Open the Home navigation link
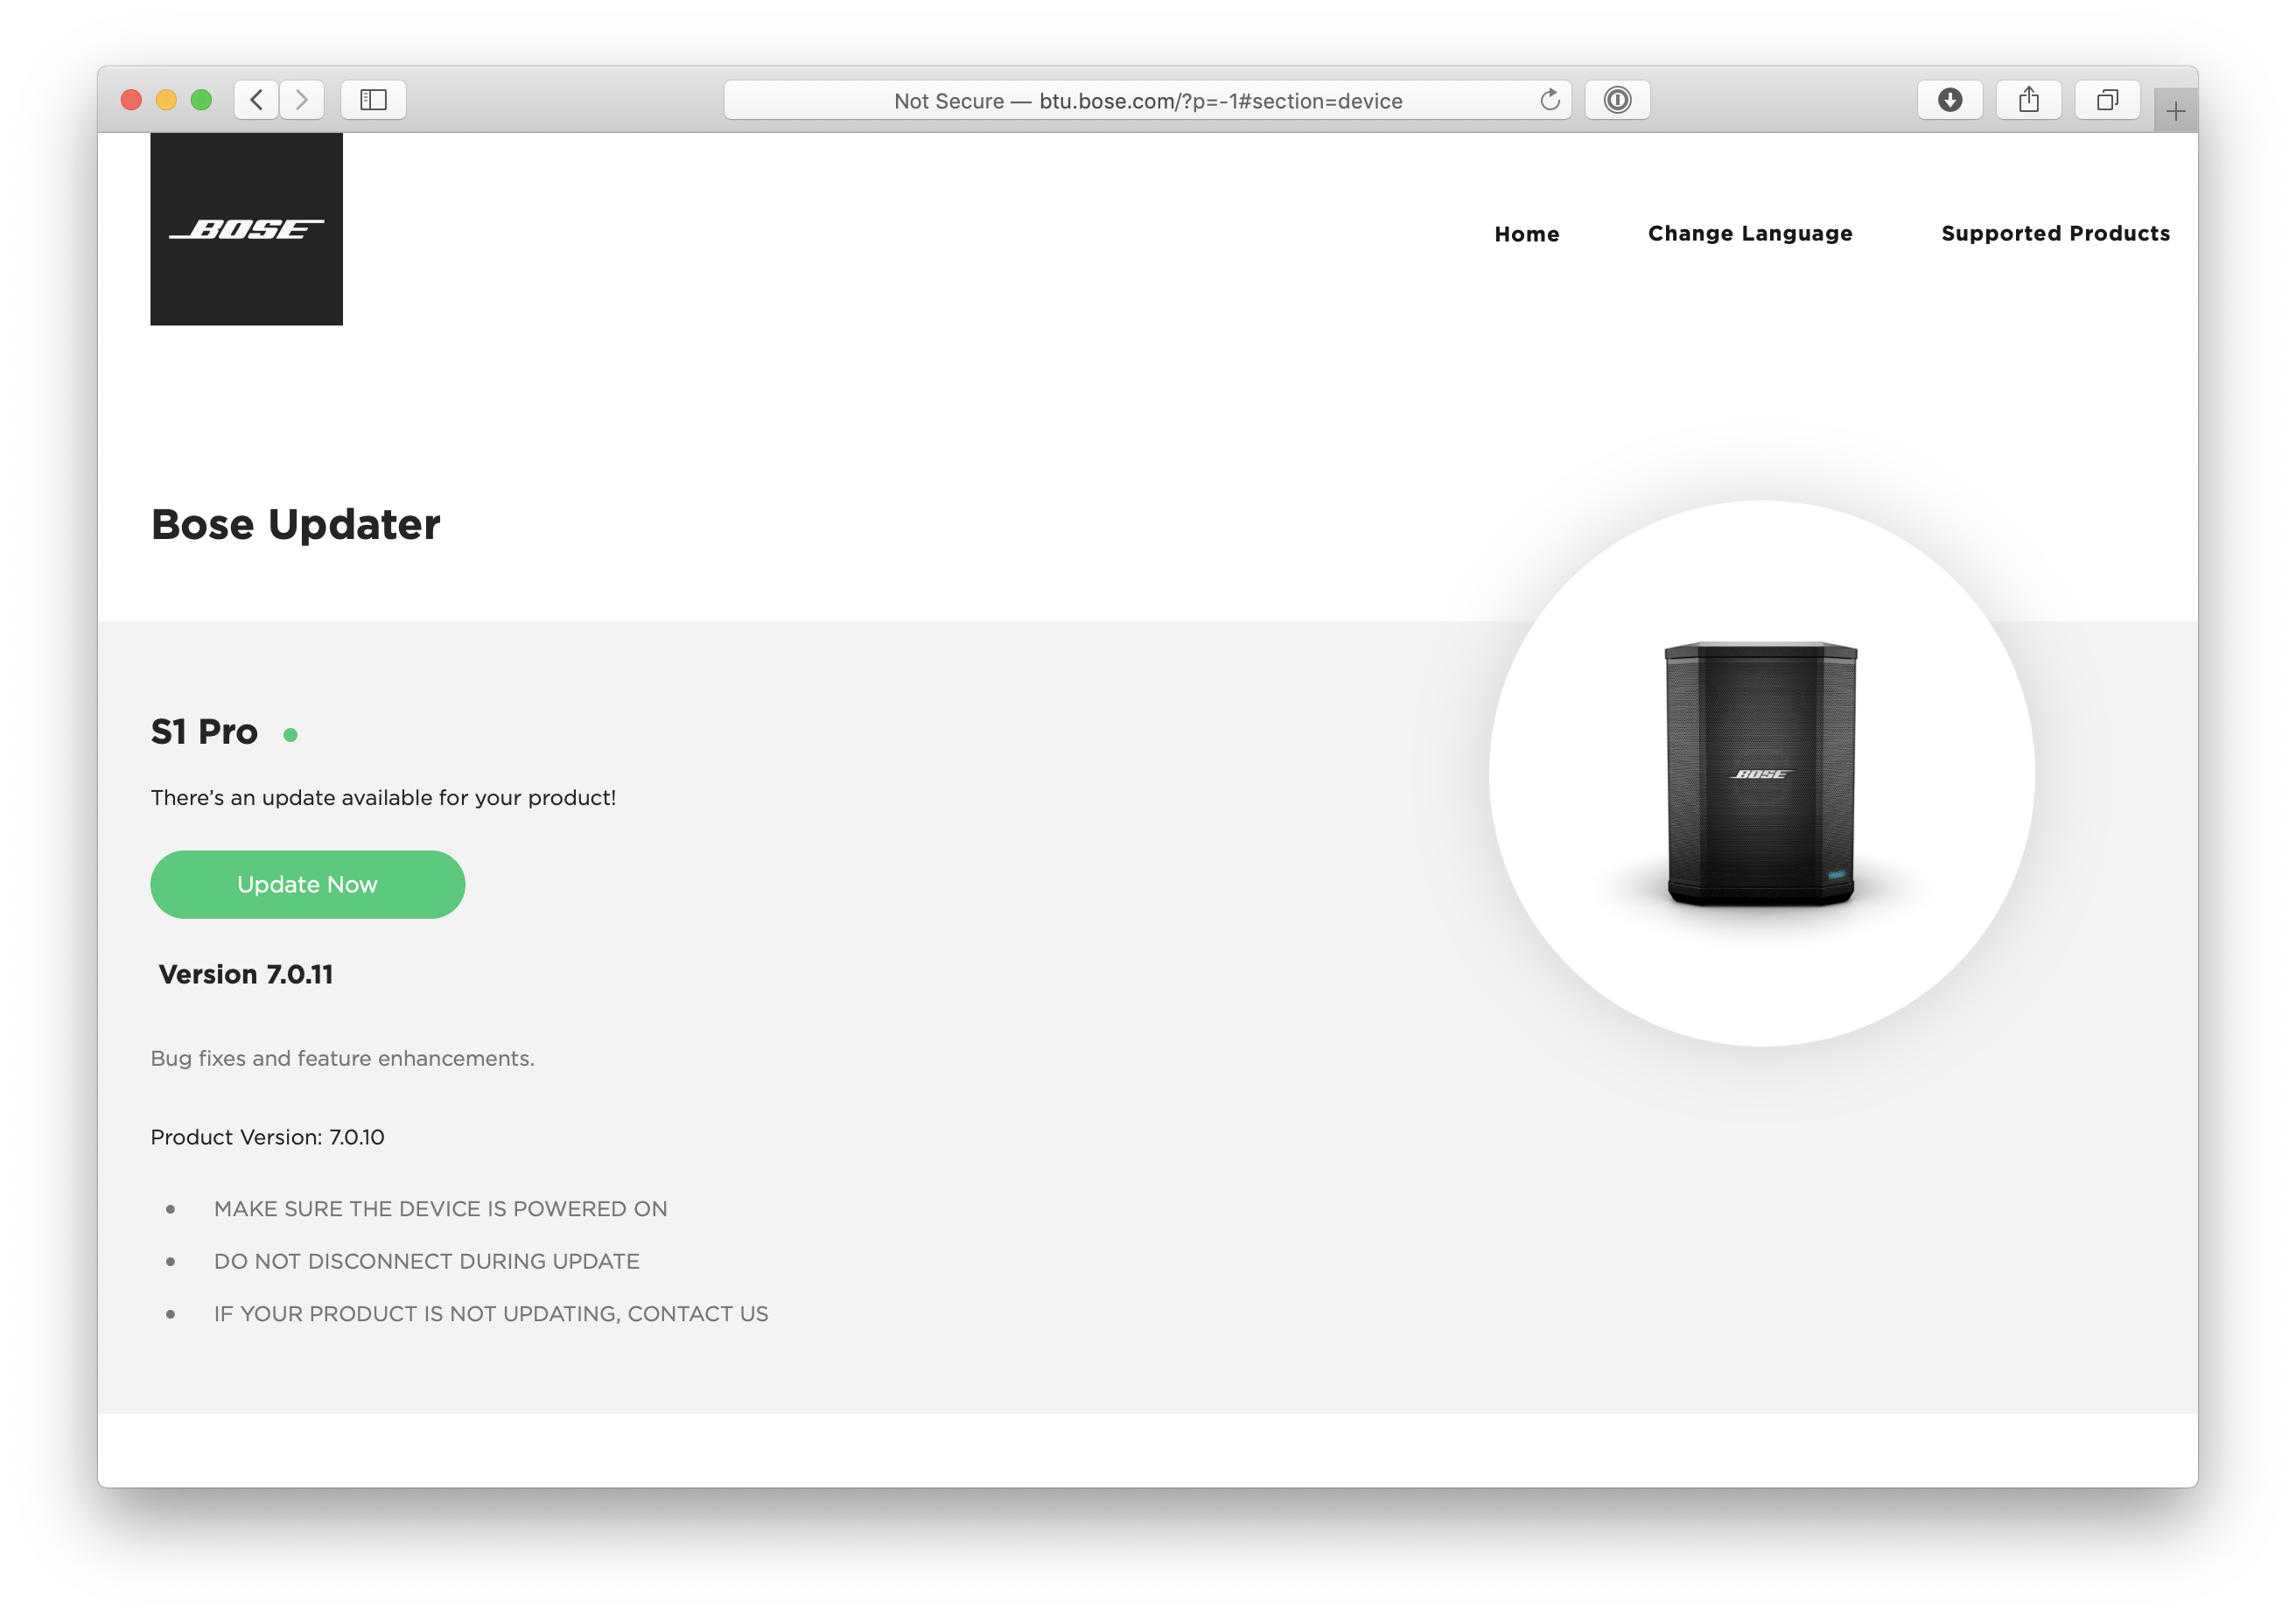 coord(1526,234)
